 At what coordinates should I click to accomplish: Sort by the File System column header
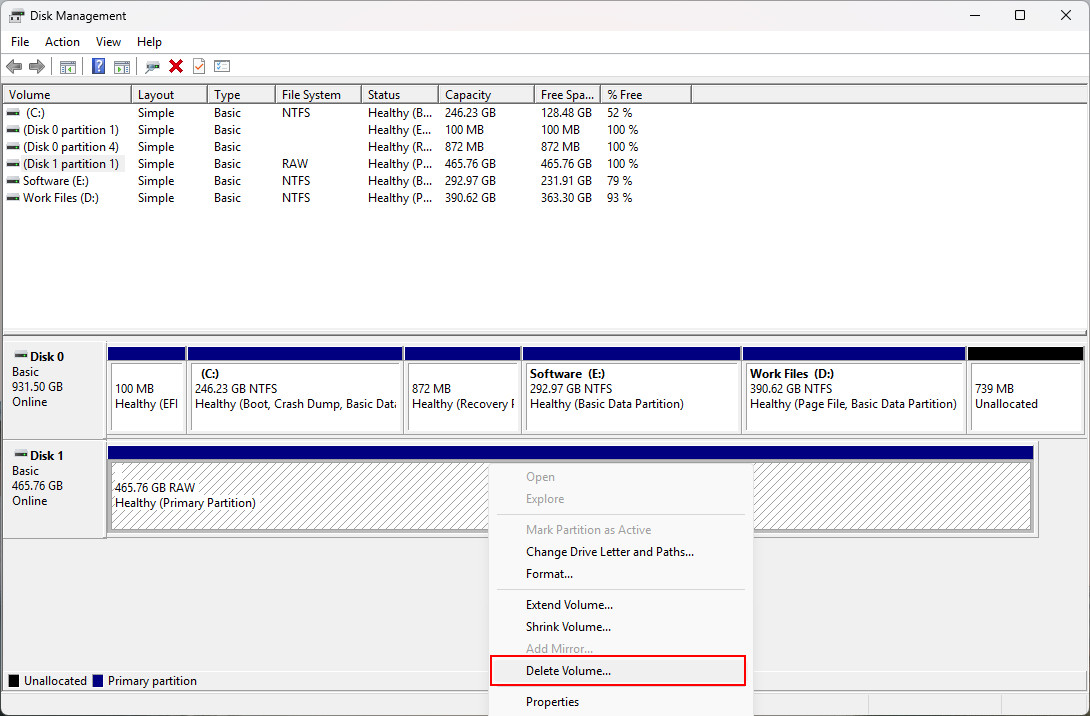pos(318,95)
